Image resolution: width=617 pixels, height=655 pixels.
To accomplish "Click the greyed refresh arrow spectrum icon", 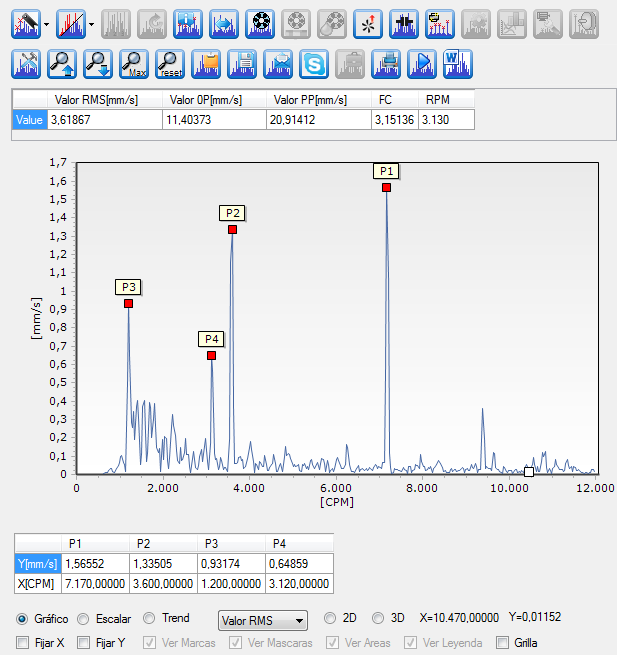I will (x=152, y=24).
